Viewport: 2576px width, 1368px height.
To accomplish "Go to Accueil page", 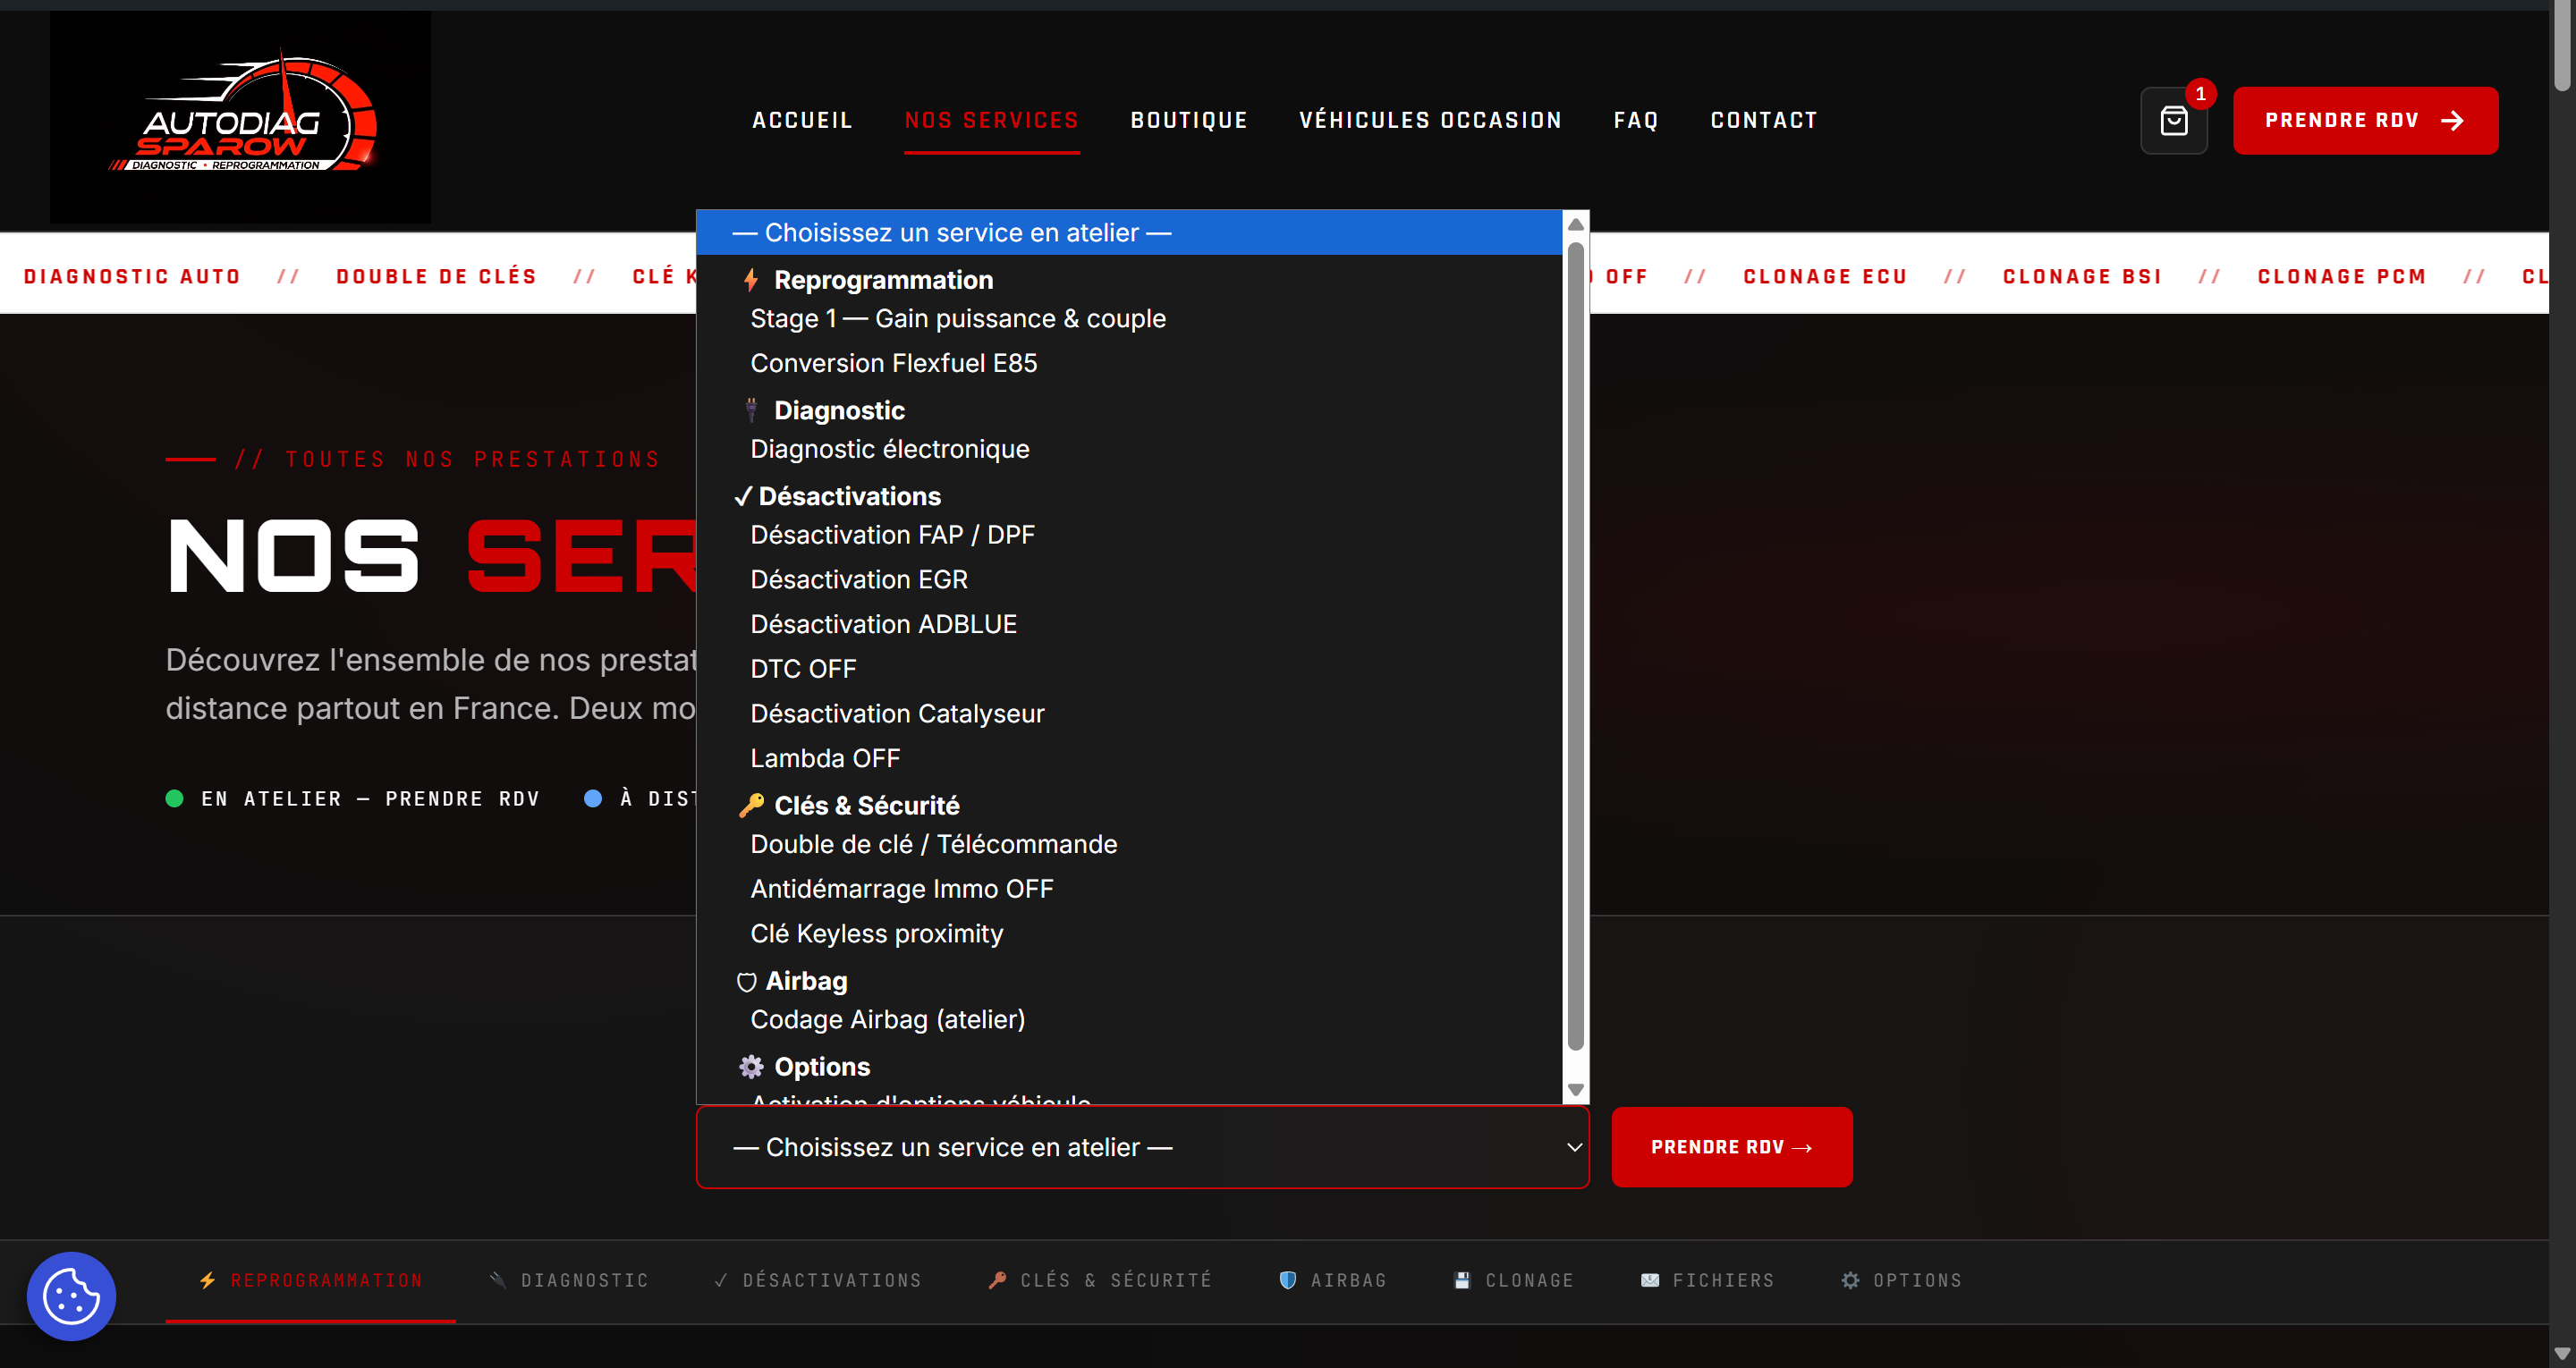I will click(x=802, y=121).
